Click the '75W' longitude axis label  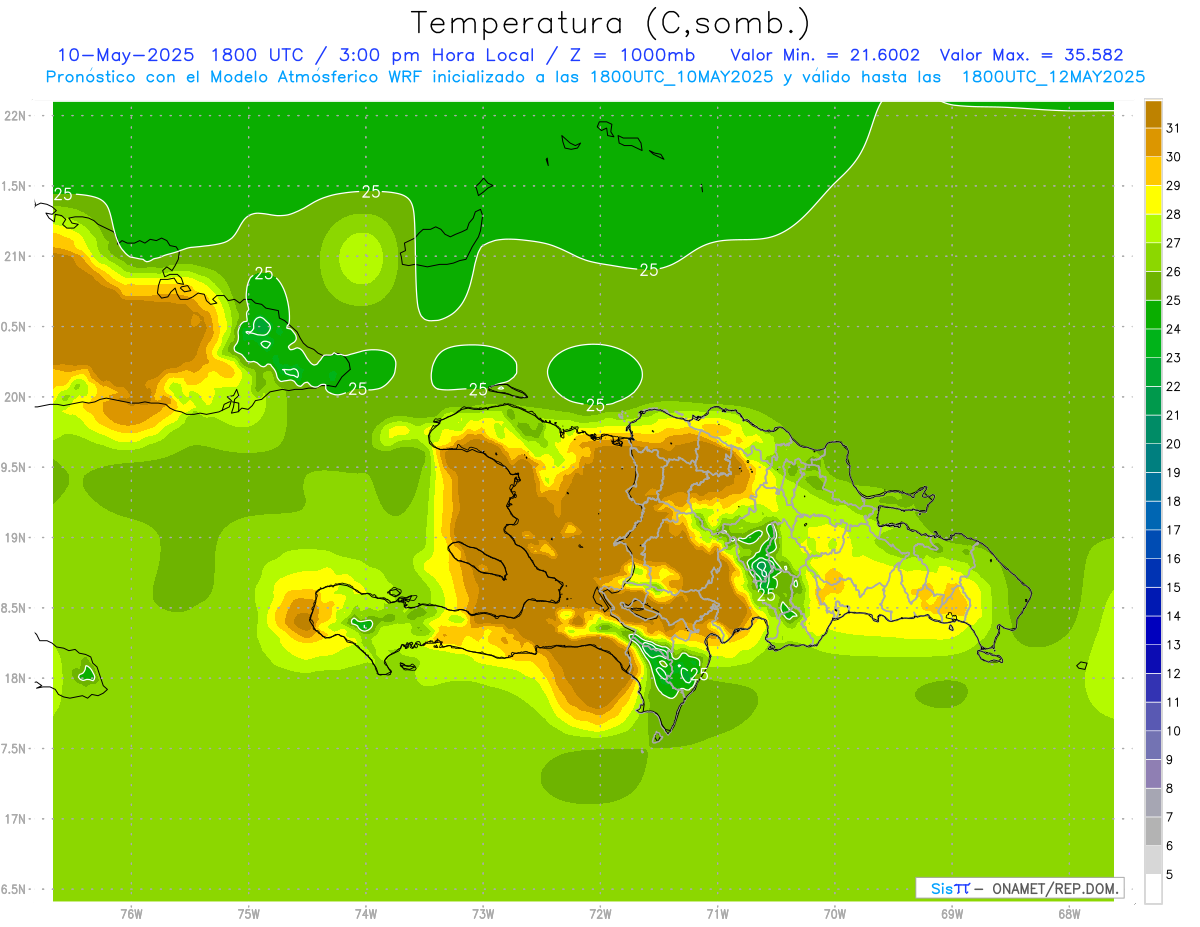pyautogui.click(x=249, y=914)
